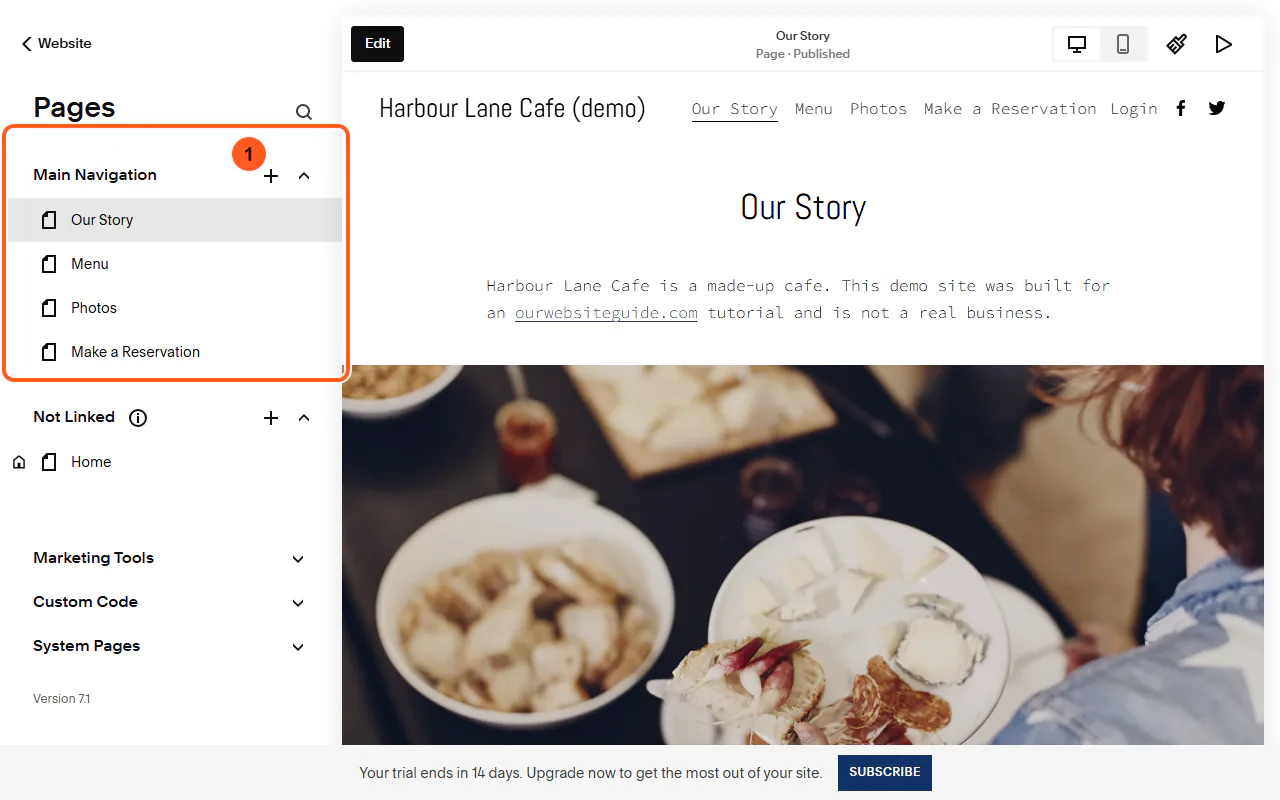Click the Page · Published status text

[x=803, y=54]
